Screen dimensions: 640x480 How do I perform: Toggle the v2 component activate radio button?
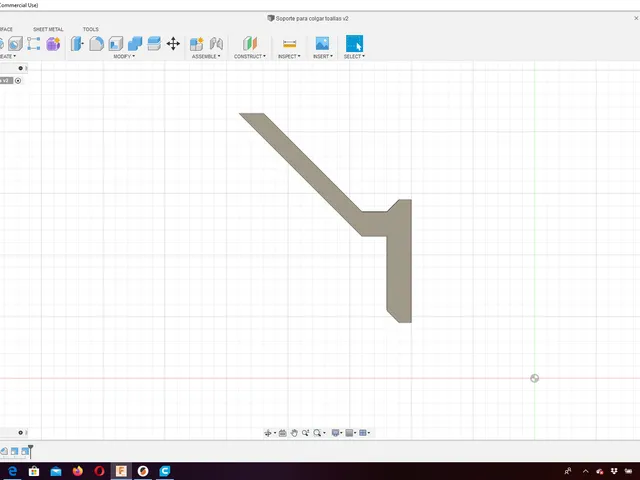point(18,81)
